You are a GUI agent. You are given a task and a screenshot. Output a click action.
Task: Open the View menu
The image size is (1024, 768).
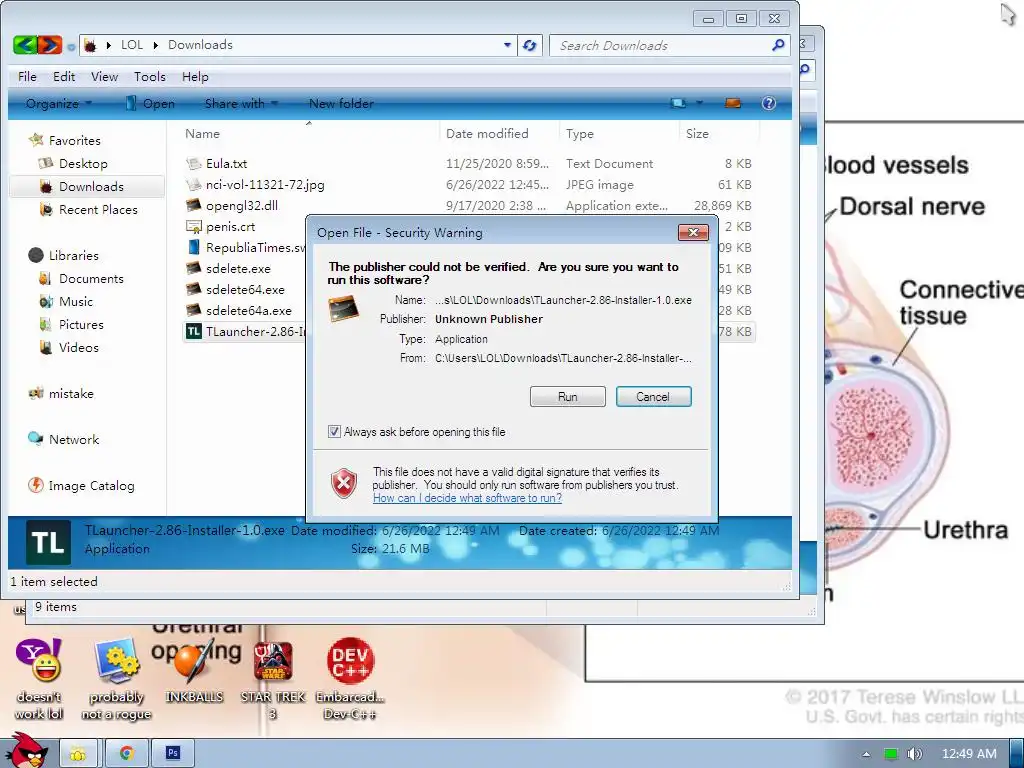[x=104, y=76]
